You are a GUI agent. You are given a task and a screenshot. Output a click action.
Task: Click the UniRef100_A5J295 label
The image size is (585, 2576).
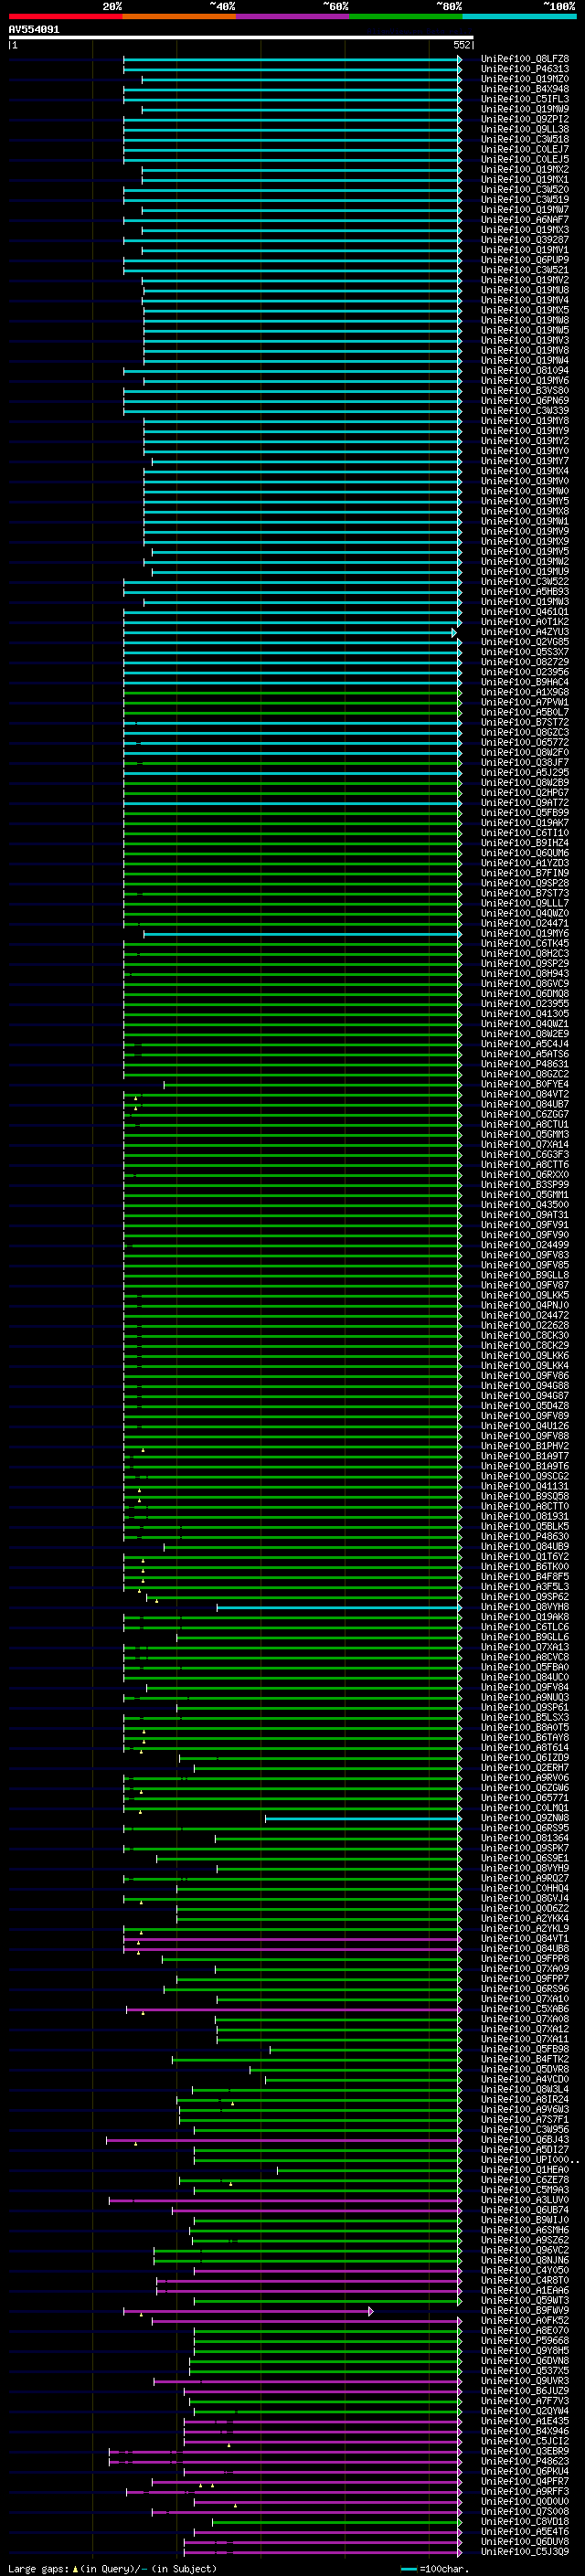tap(525, 773)
